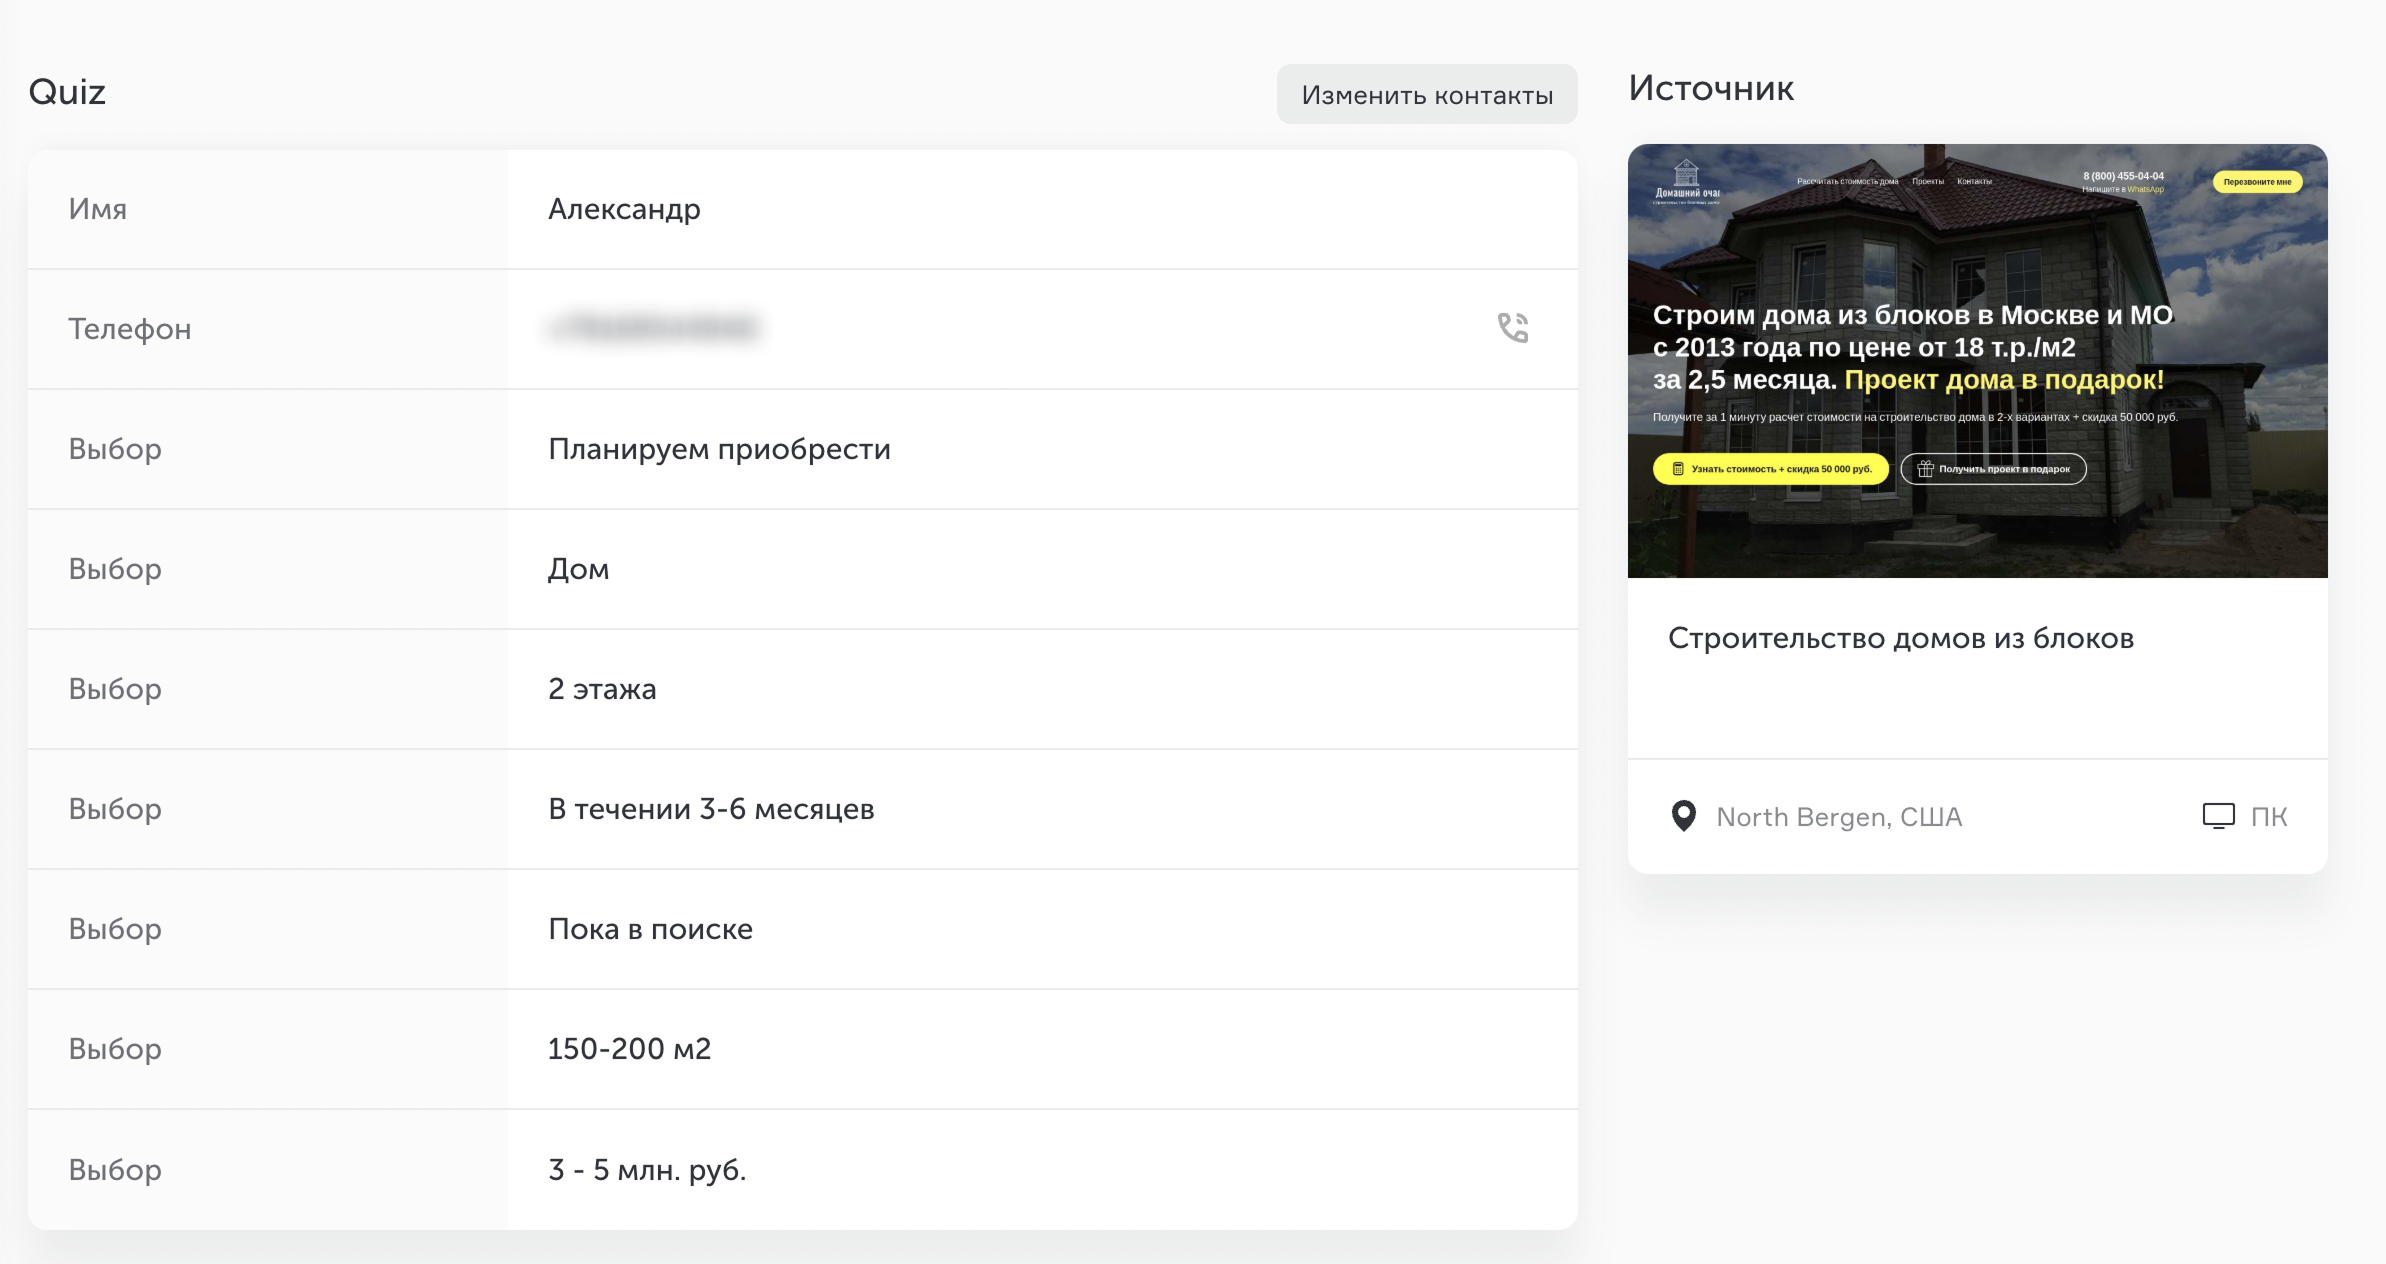
Task: Click 'North Bergen, США' location text
Action: 1839,817
